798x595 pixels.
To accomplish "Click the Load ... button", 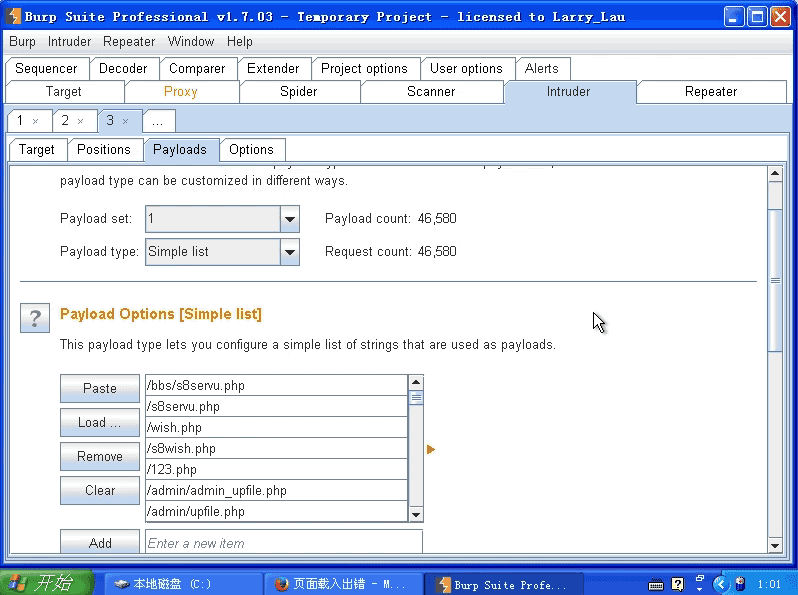I will click(100, 422).
